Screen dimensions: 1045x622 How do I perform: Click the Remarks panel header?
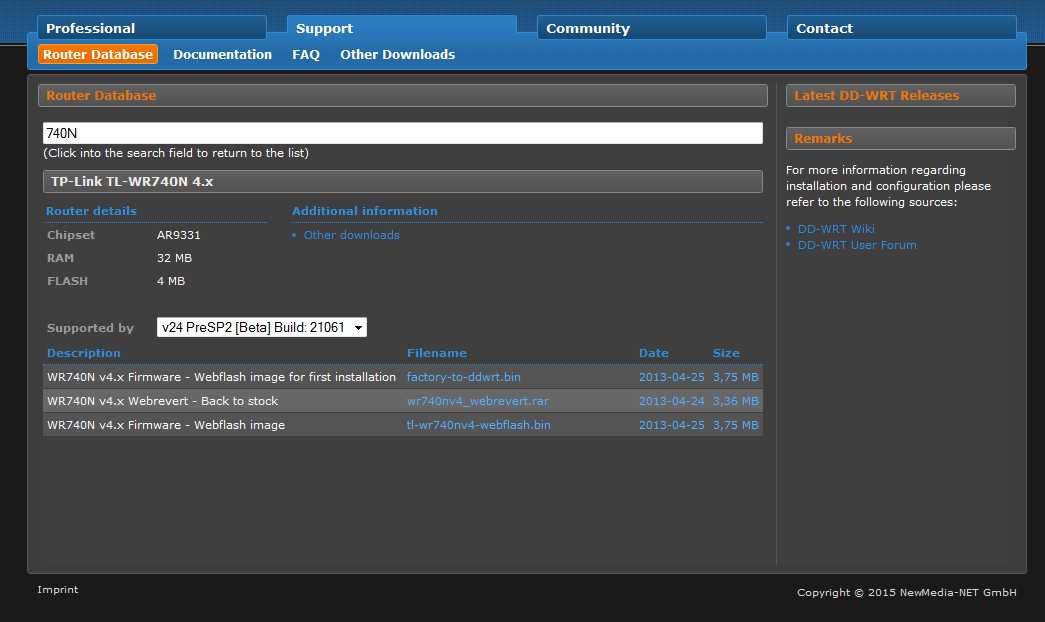[x=901, y=139]
